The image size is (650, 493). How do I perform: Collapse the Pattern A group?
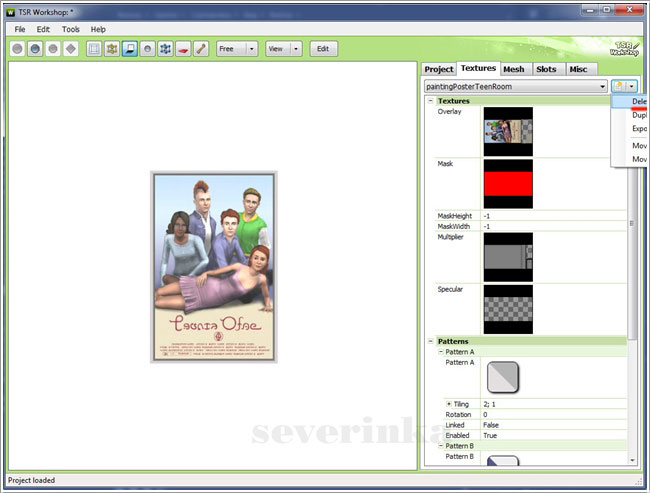(x=441, y=352)
